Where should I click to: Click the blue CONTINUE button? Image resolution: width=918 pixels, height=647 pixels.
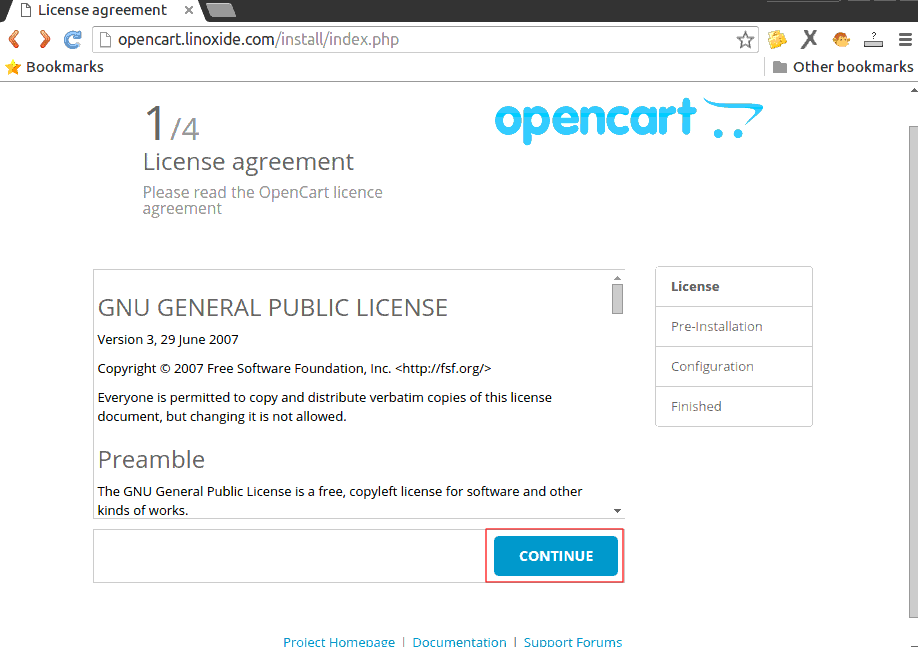[x=556, y=556]
